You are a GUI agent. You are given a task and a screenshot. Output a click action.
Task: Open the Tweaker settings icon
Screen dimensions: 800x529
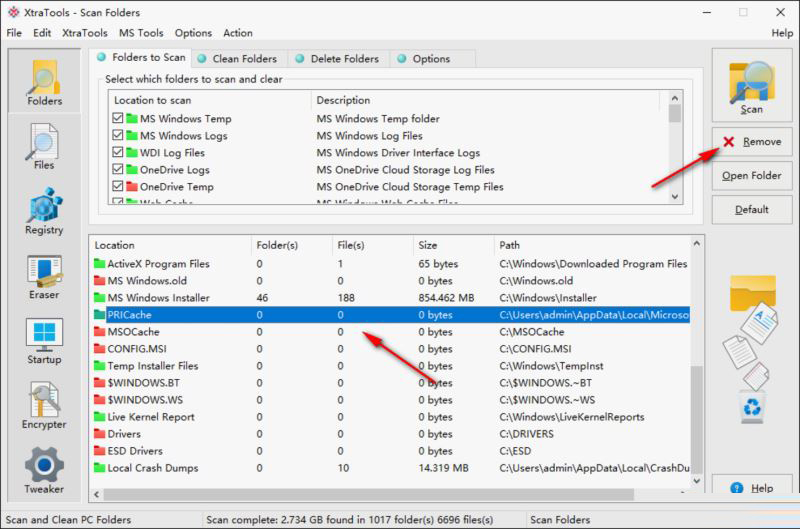(x=44, y=471)
